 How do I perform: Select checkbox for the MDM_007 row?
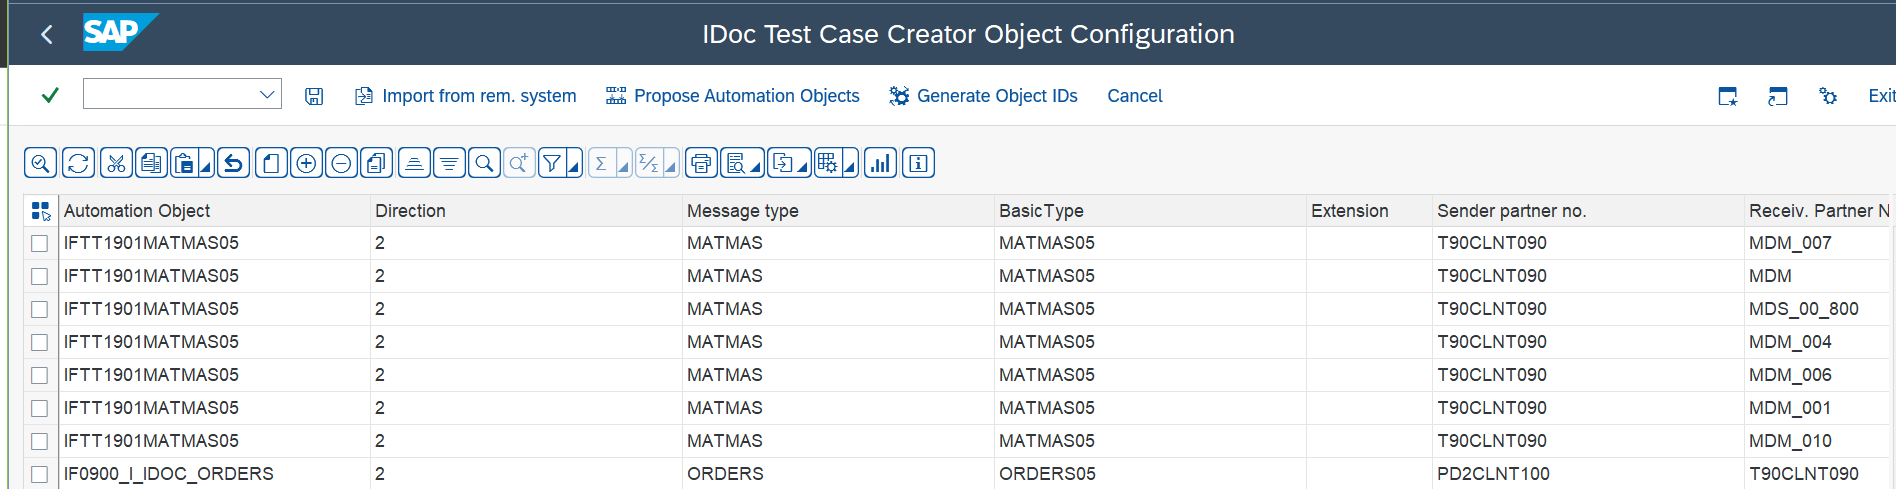(x=40, y=243)
